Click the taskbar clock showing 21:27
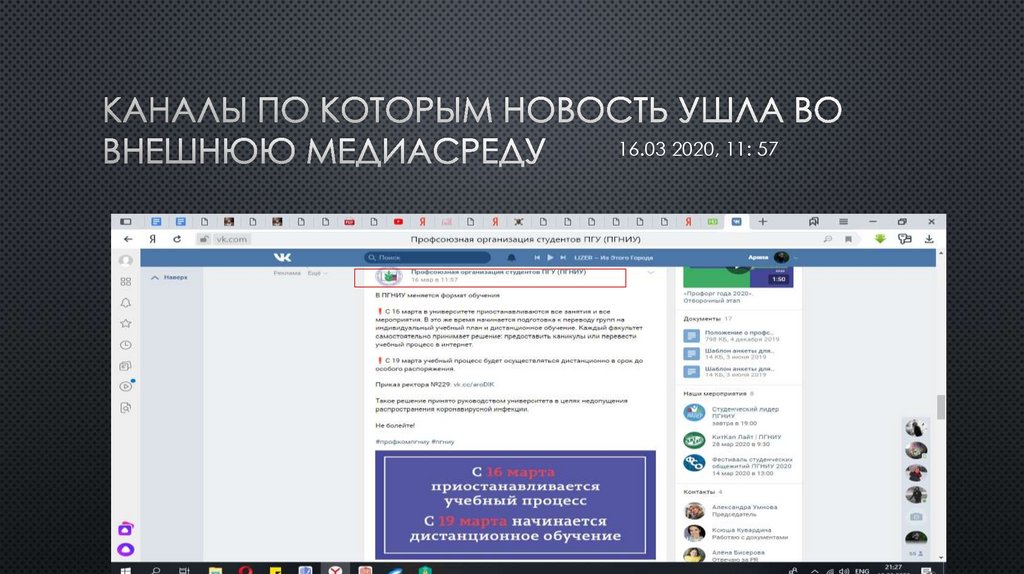Screen dimensions: 1024x574 tap(893, 569)
